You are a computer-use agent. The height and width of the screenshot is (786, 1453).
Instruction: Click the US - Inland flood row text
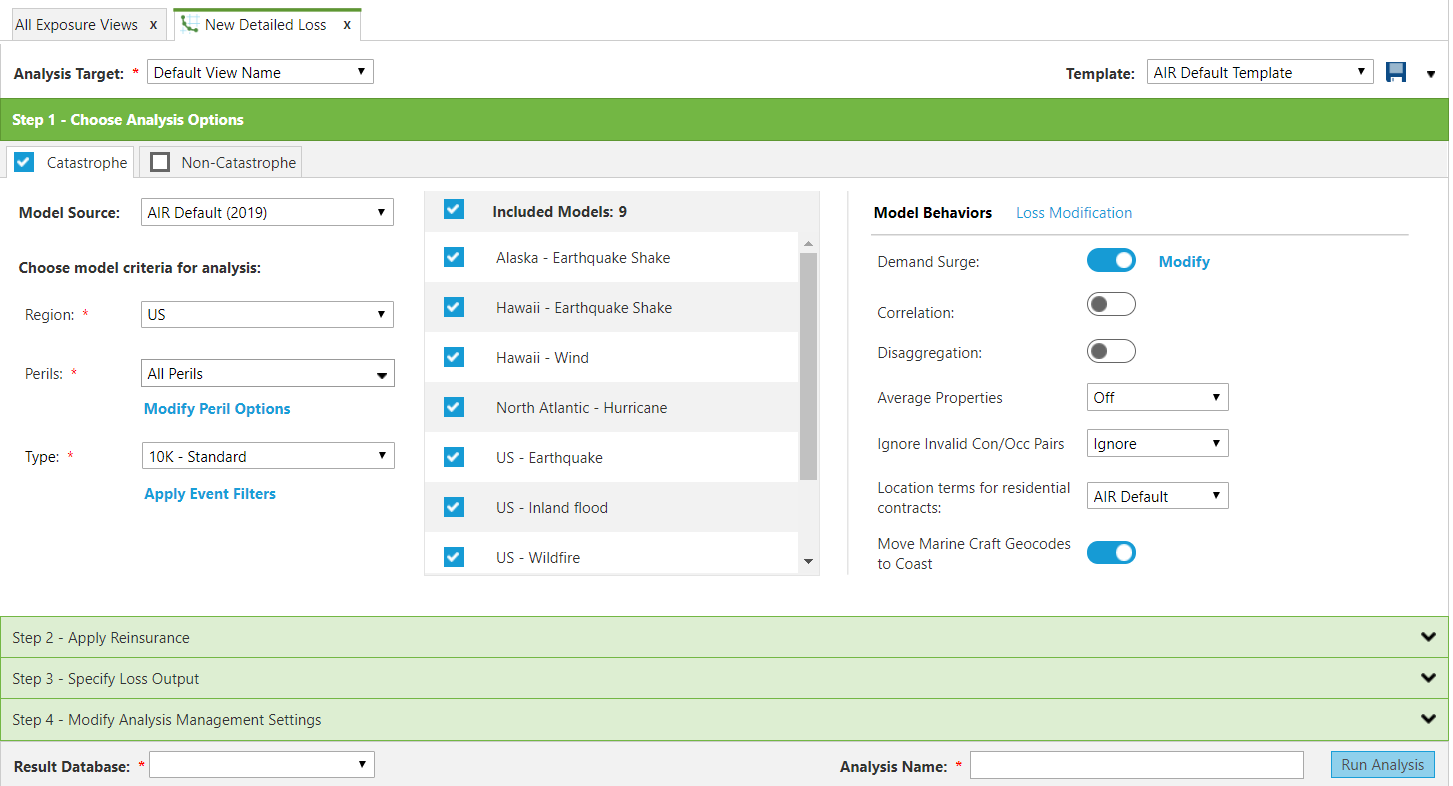(552, 508)
